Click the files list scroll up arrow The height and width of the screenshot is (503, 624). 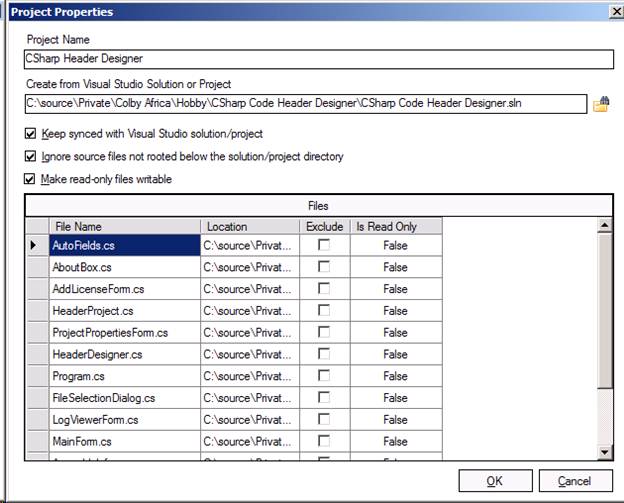click(x=605, y=225)
